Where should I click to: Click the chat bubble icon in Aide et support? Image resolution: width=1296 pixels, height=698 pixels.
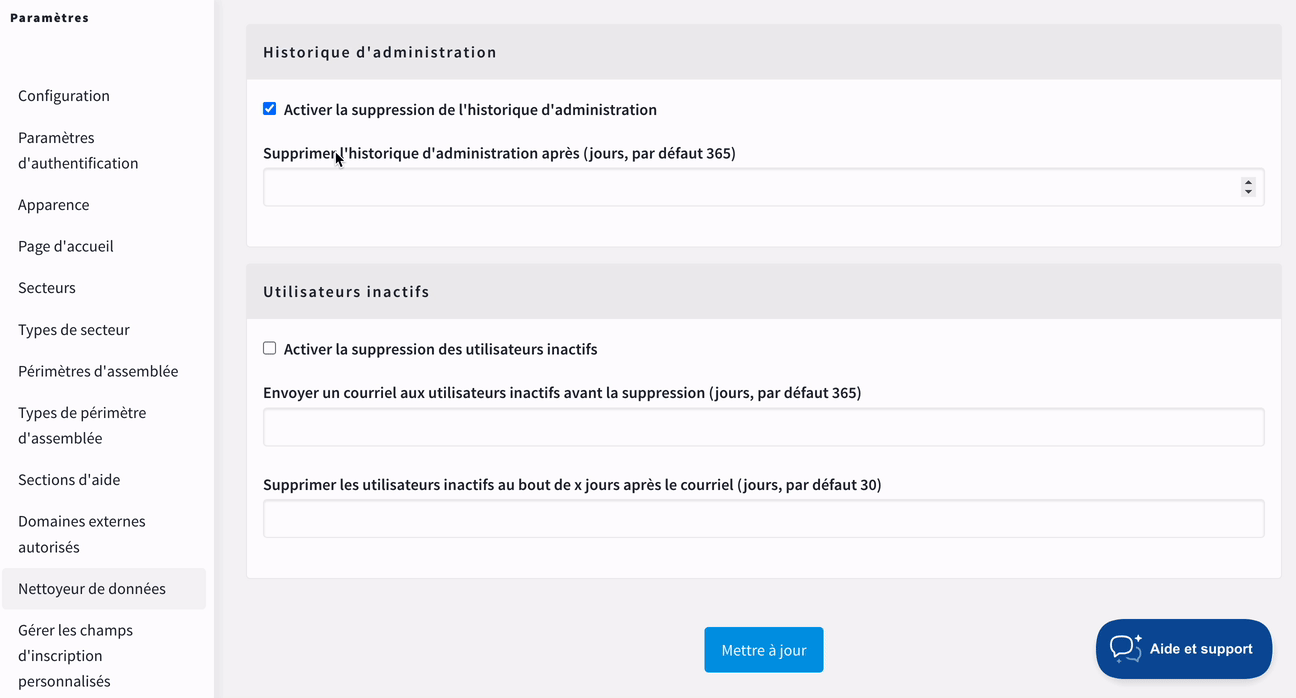click(x=1126, y=648)
